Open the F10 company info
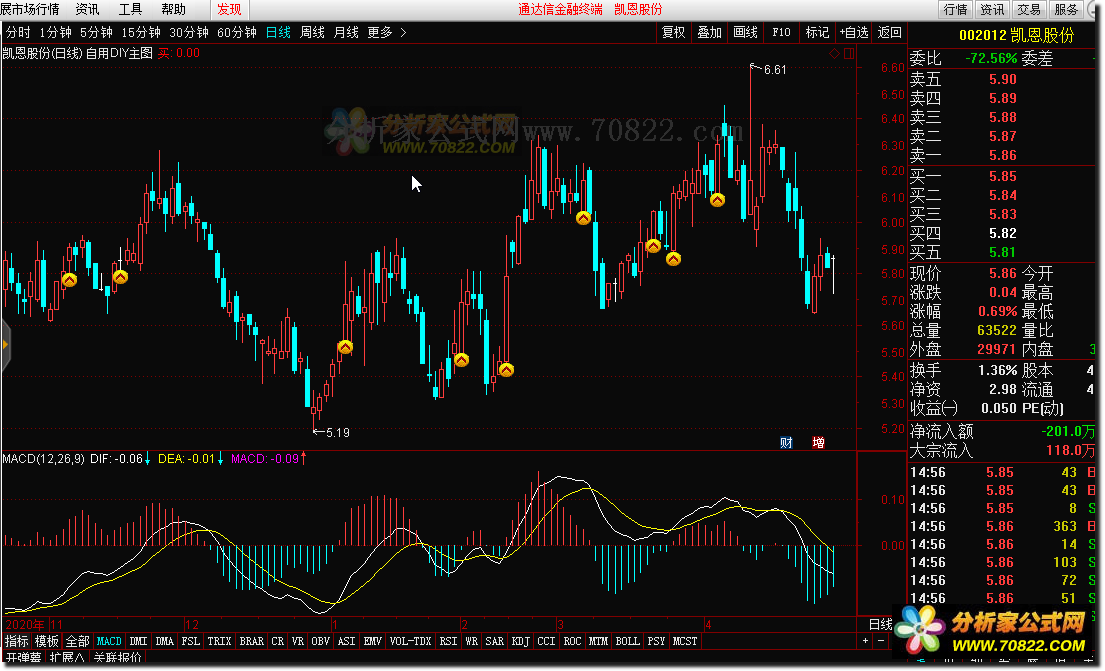Viewport: 1105px width, 671px height. click(782, 32)
